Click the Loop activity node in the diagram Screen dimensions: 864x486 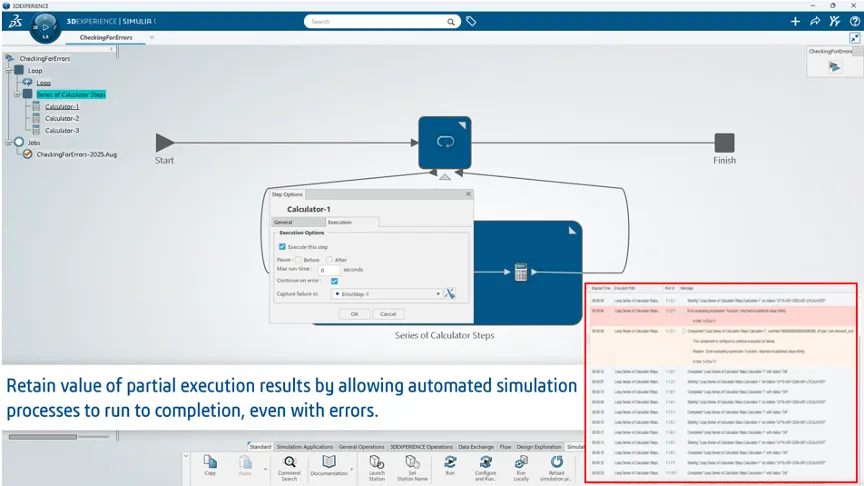pyautogui.click(x=445, y=143)
